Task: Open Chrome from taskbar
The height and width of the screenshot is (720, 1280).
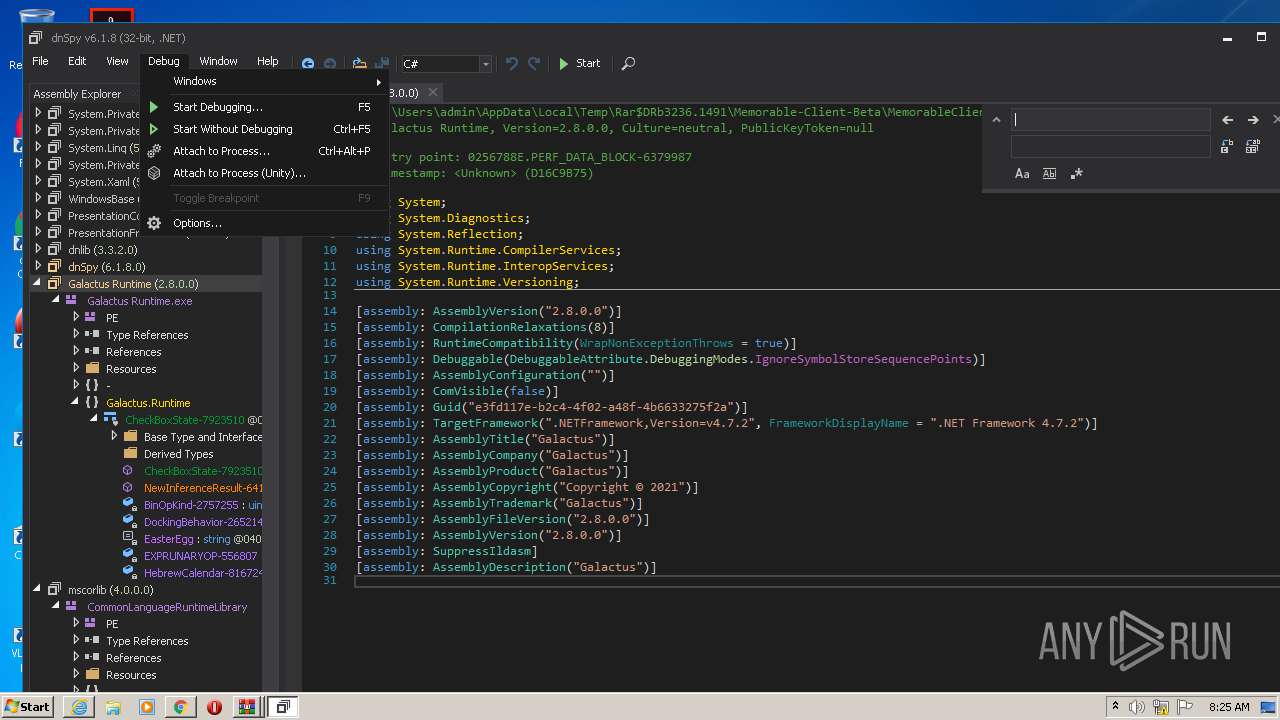Action: pos(180,706)
